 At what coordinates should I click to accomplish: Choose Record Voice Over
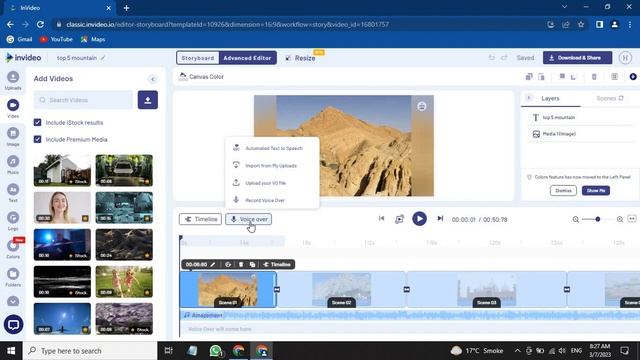coord(272,200)
